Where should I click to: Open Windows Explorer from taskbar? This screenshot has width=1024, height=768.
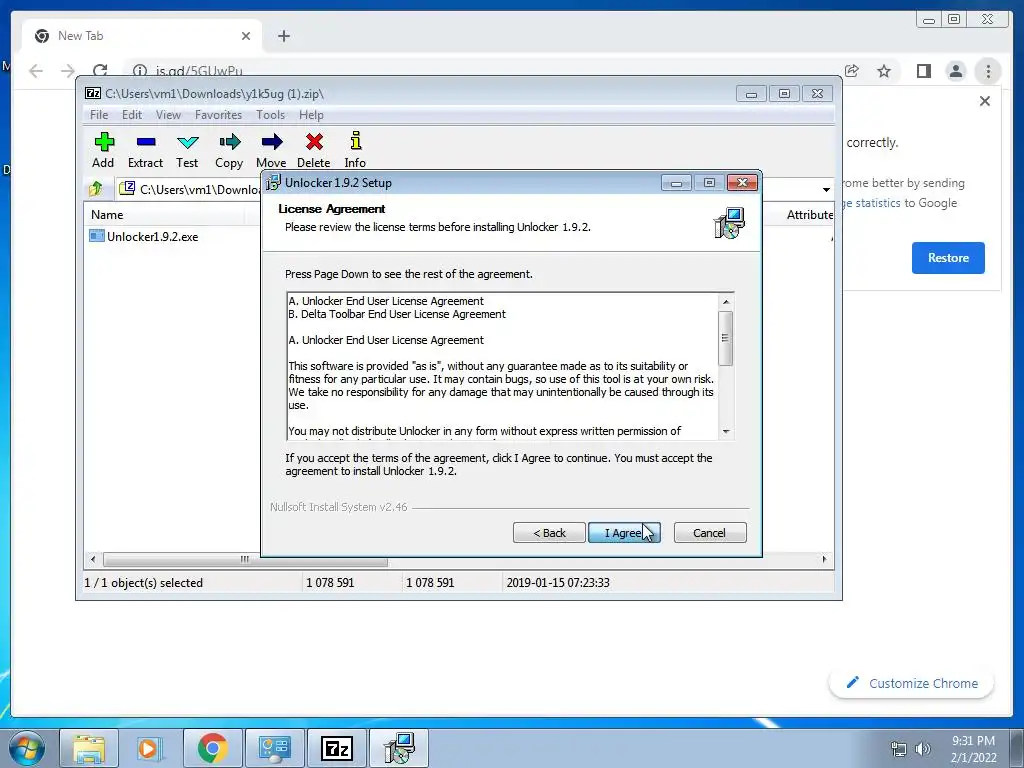click(x=89, y=748)
